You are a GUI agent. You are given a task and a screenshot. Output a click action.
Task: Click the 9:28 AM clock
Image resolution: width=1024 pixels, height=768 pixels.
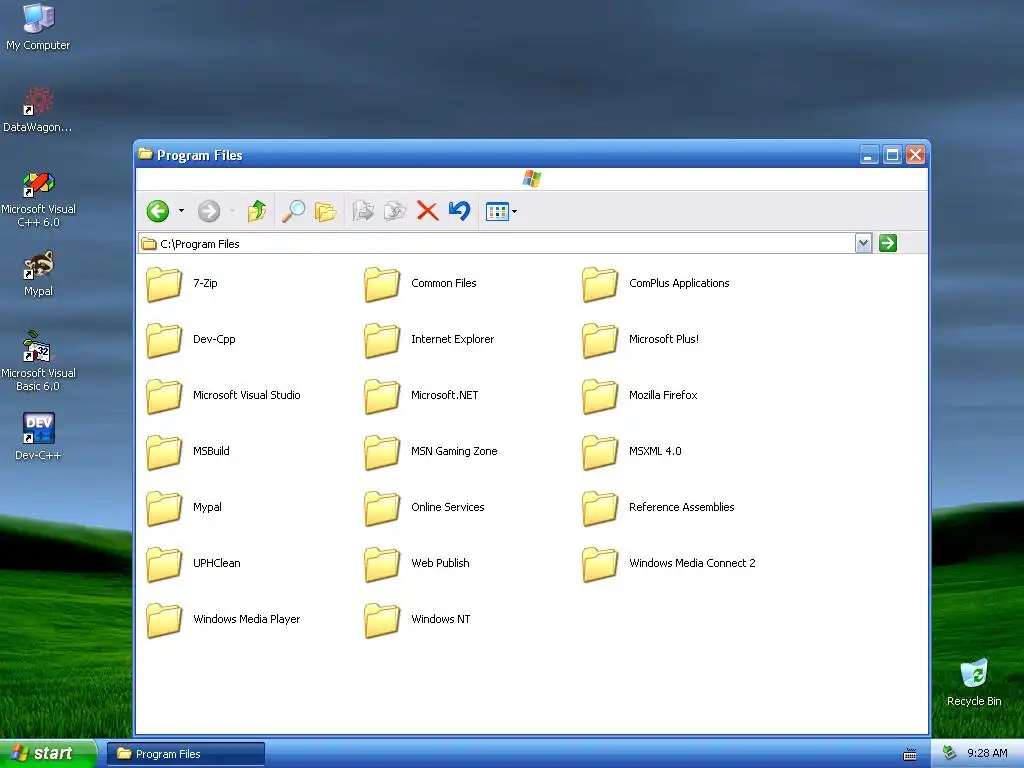click(x=987, y=753)
